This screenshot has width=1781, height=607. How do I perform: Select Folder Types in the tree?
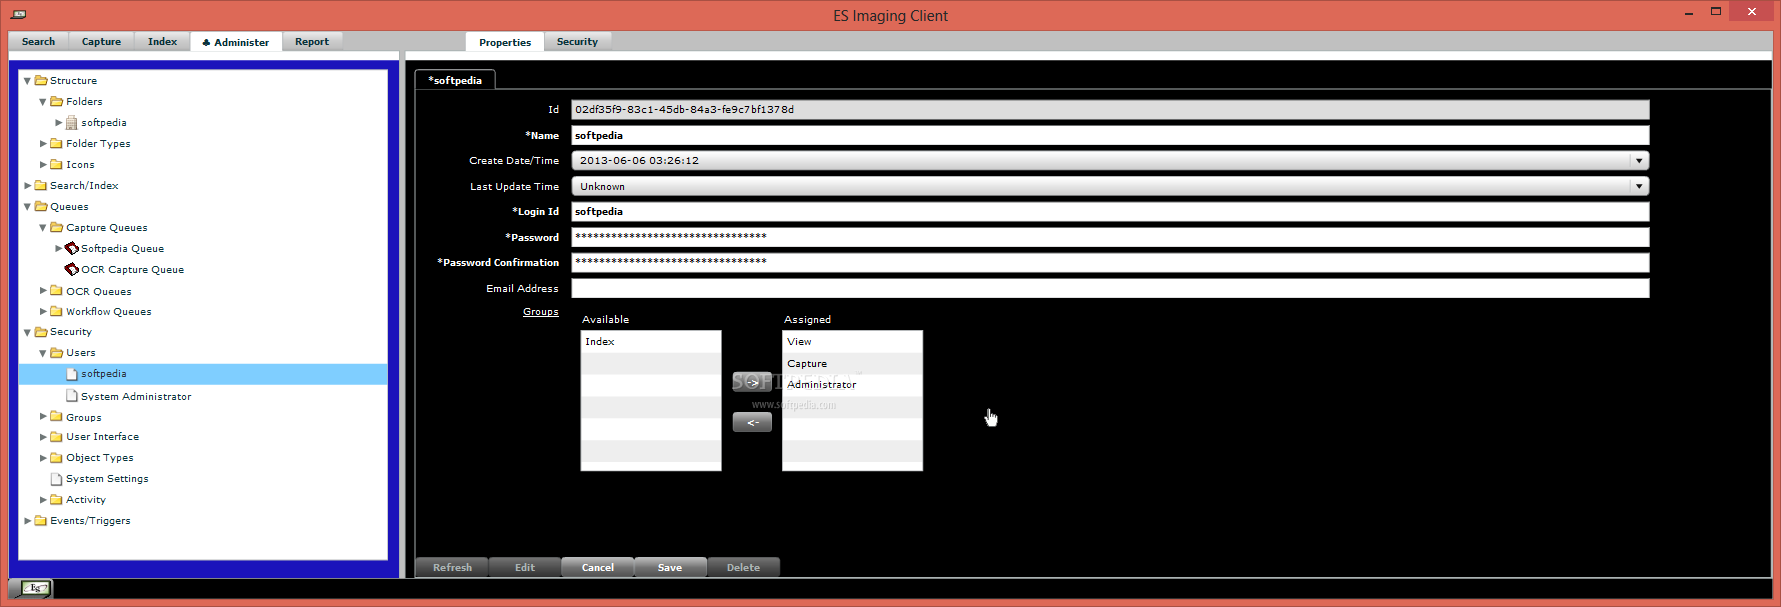(x=98, y=144)
